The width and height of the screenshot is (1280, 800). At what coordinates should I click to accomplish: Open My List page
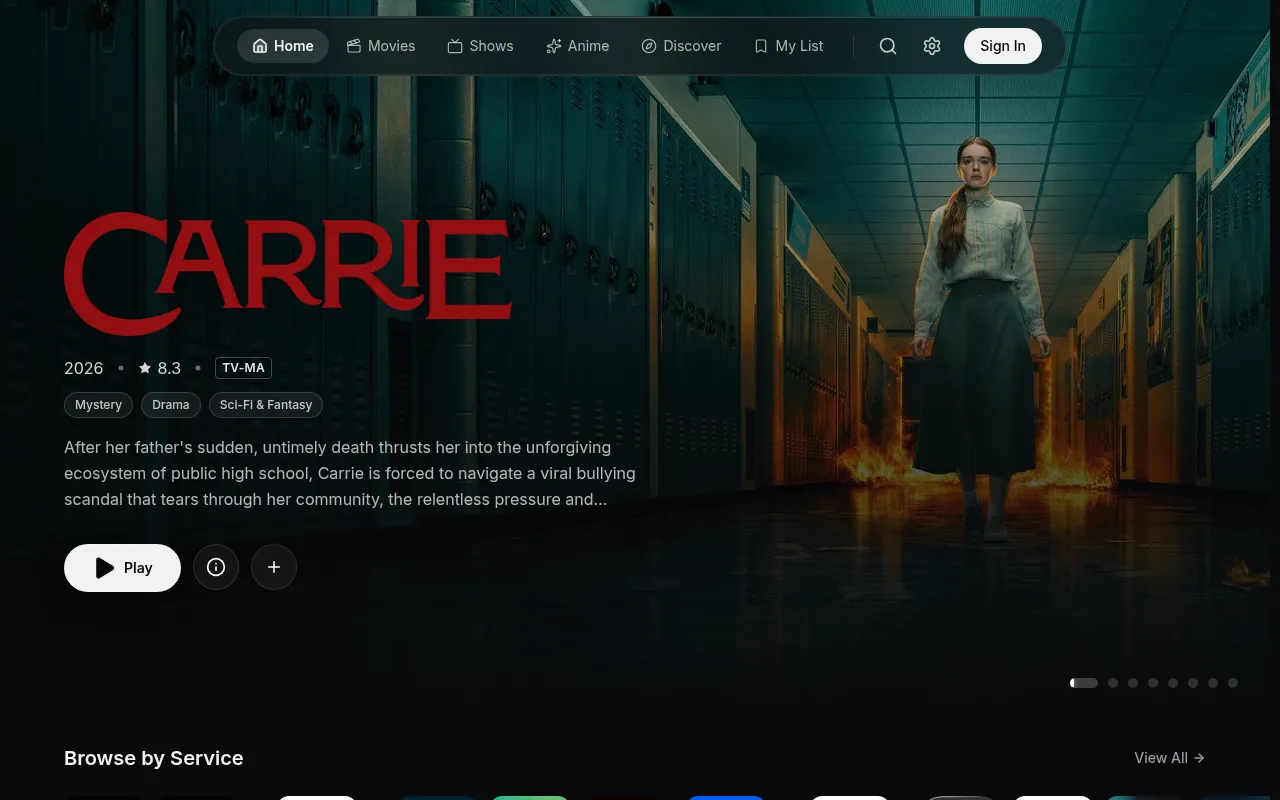pos(789,46)
